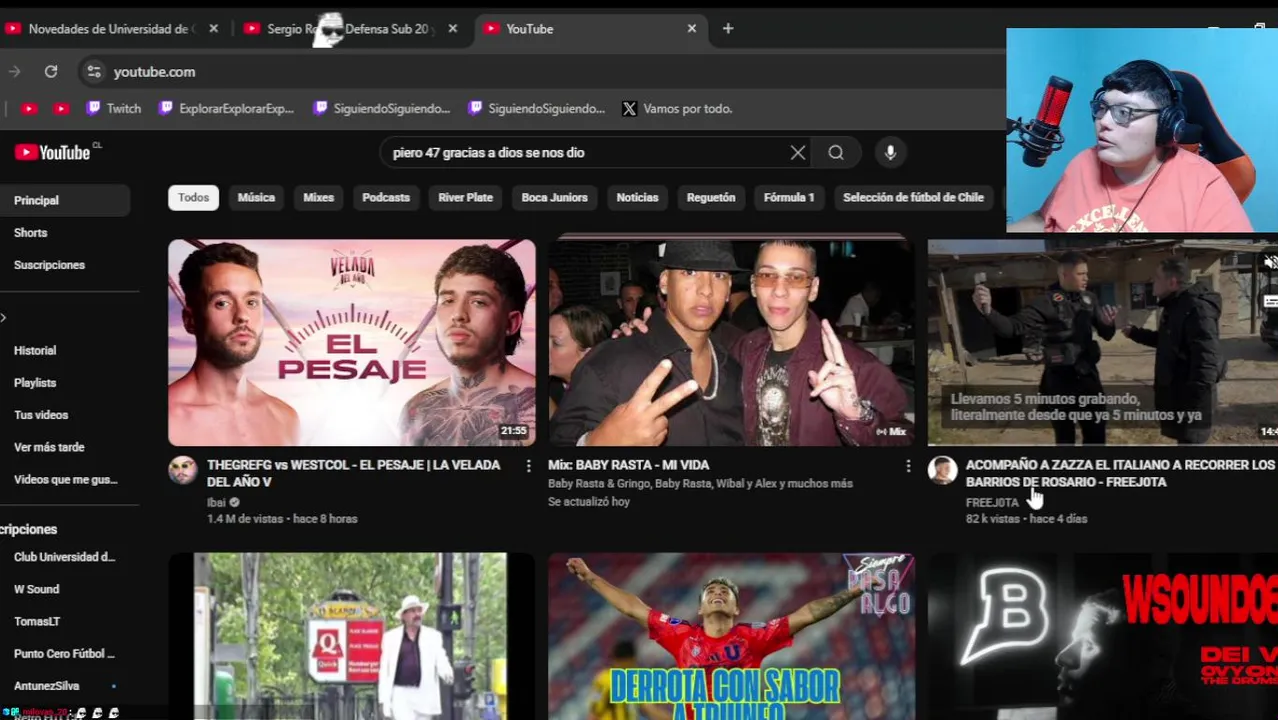This screenshot has height=720, width=1278.
Task: Open Ibai channel avatar
Action: pos(183,470)
